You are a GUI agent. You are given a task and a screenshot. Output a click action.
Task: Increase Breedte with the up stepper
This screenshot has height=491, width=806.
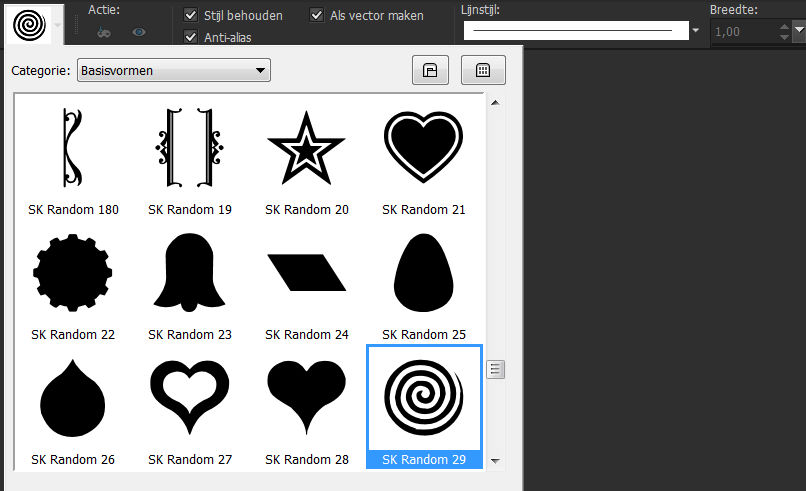pyautogui.click(x=784, y=26)
